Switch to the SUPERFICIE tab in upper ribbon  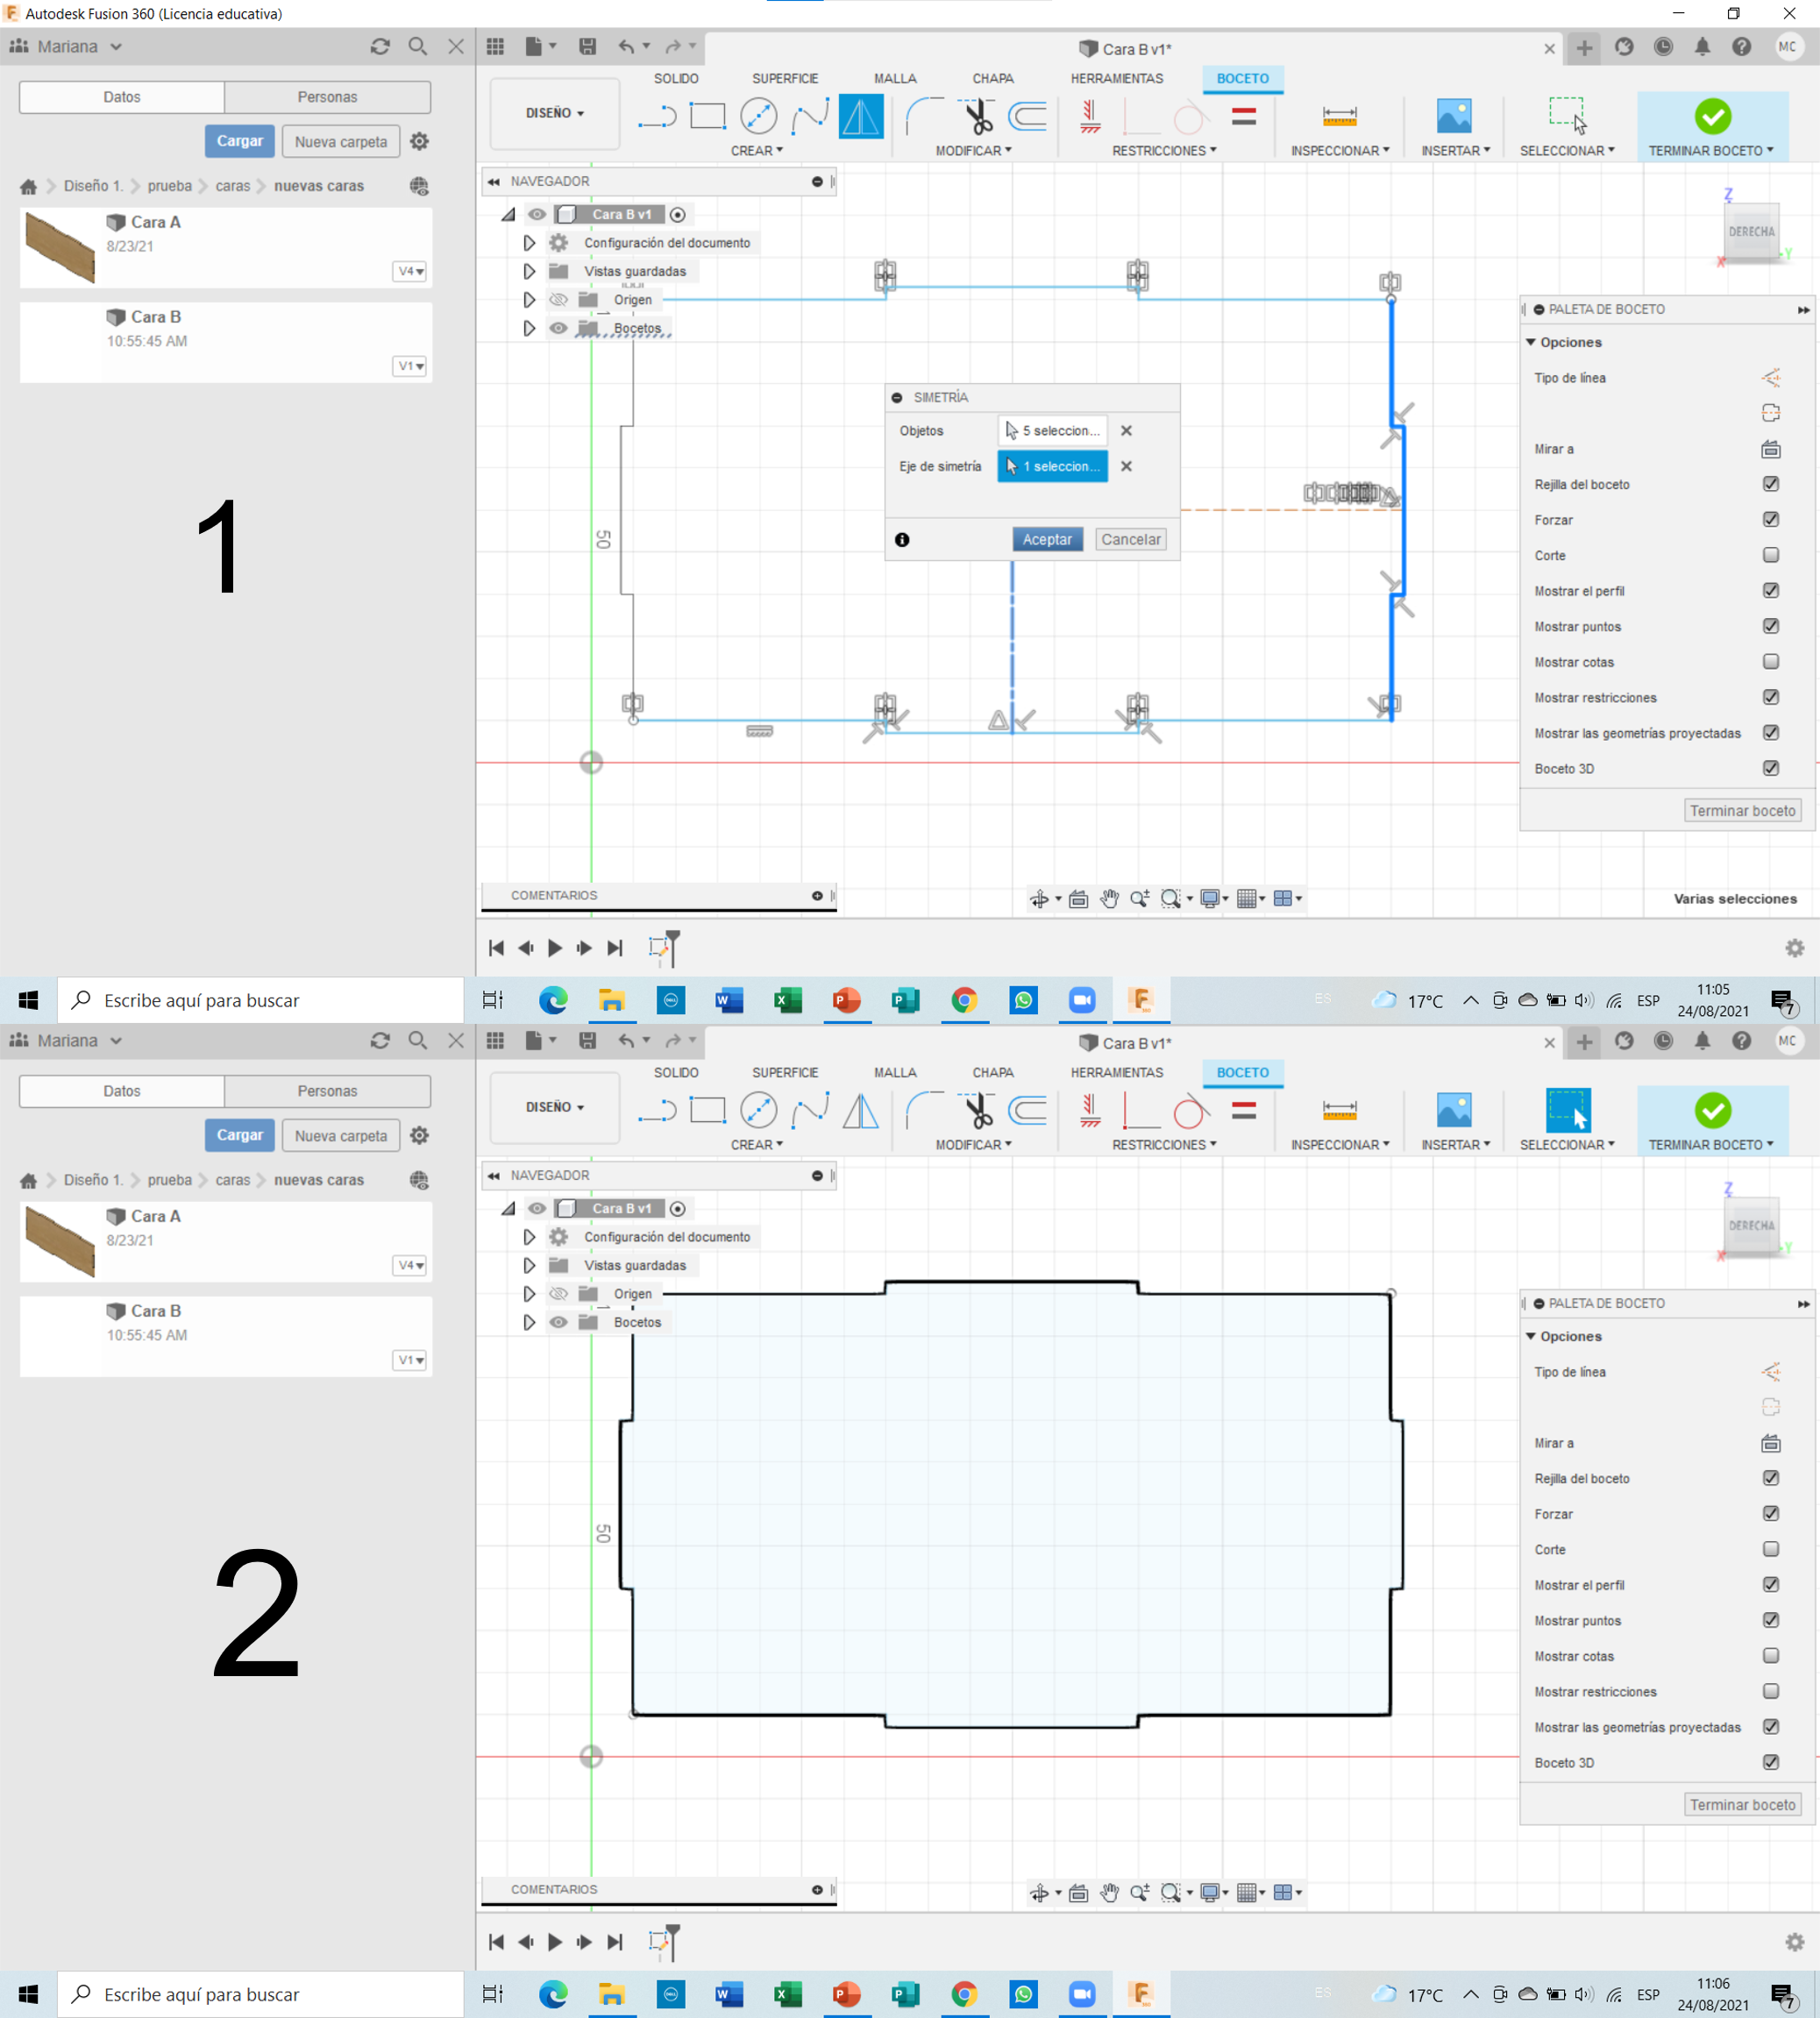click(784, 78)
